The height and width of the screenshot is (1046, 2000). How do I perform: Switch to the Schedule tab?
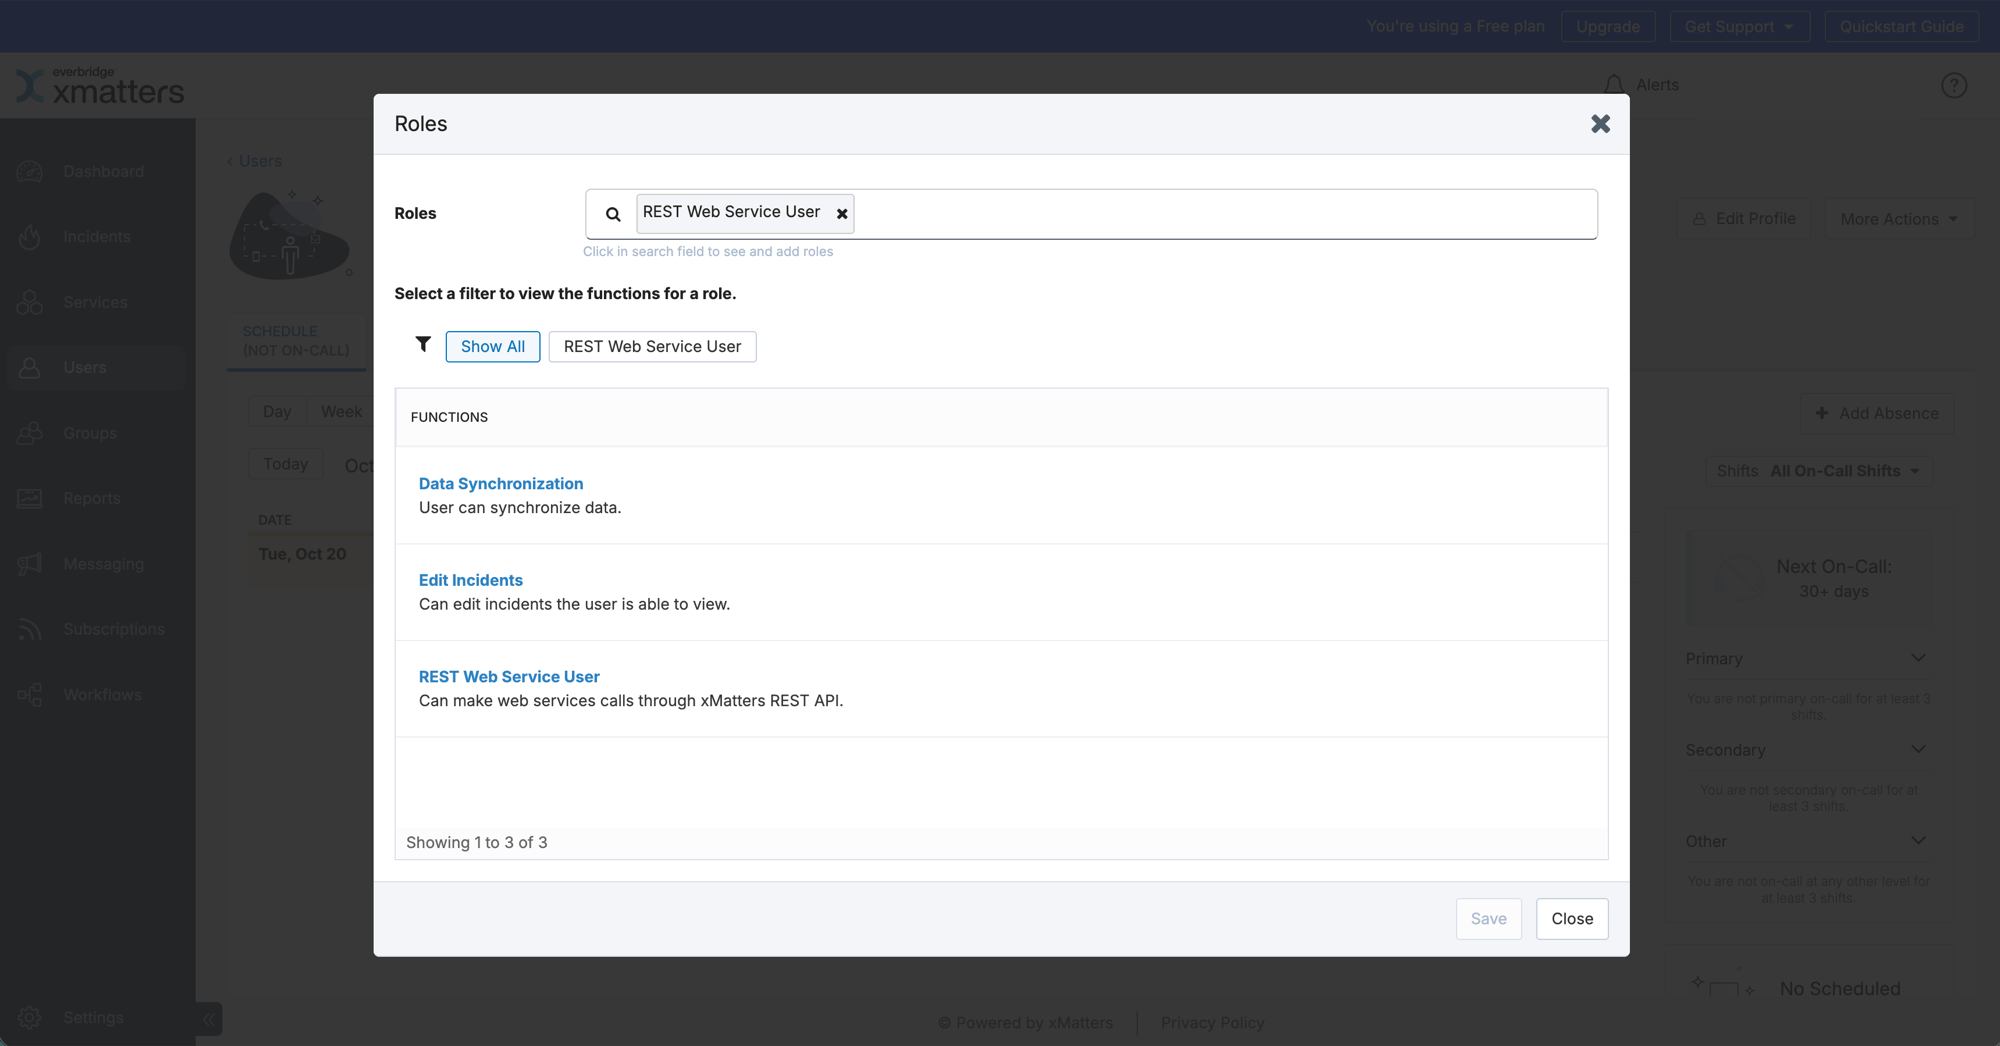[x=296, y=341]
